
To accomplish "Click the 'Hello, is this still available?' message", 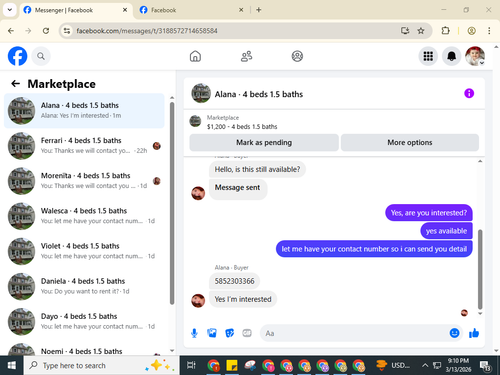I will pyautogui.click(x=257, y=169).
